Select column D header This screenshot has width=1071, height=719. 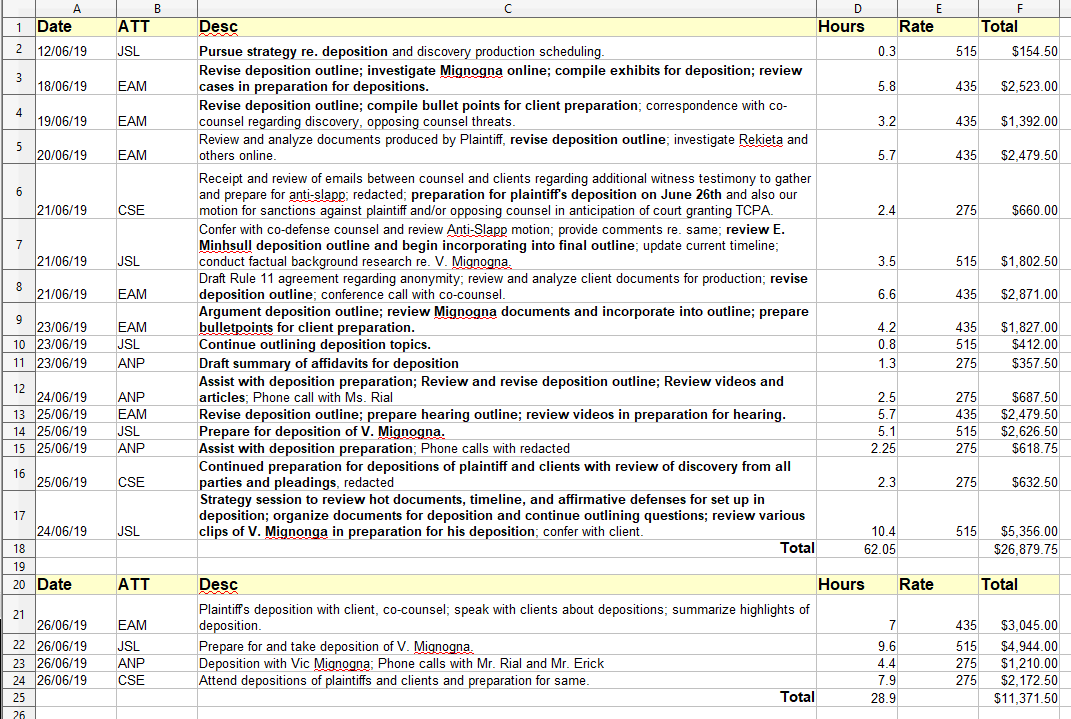click(x=857, y=8)
